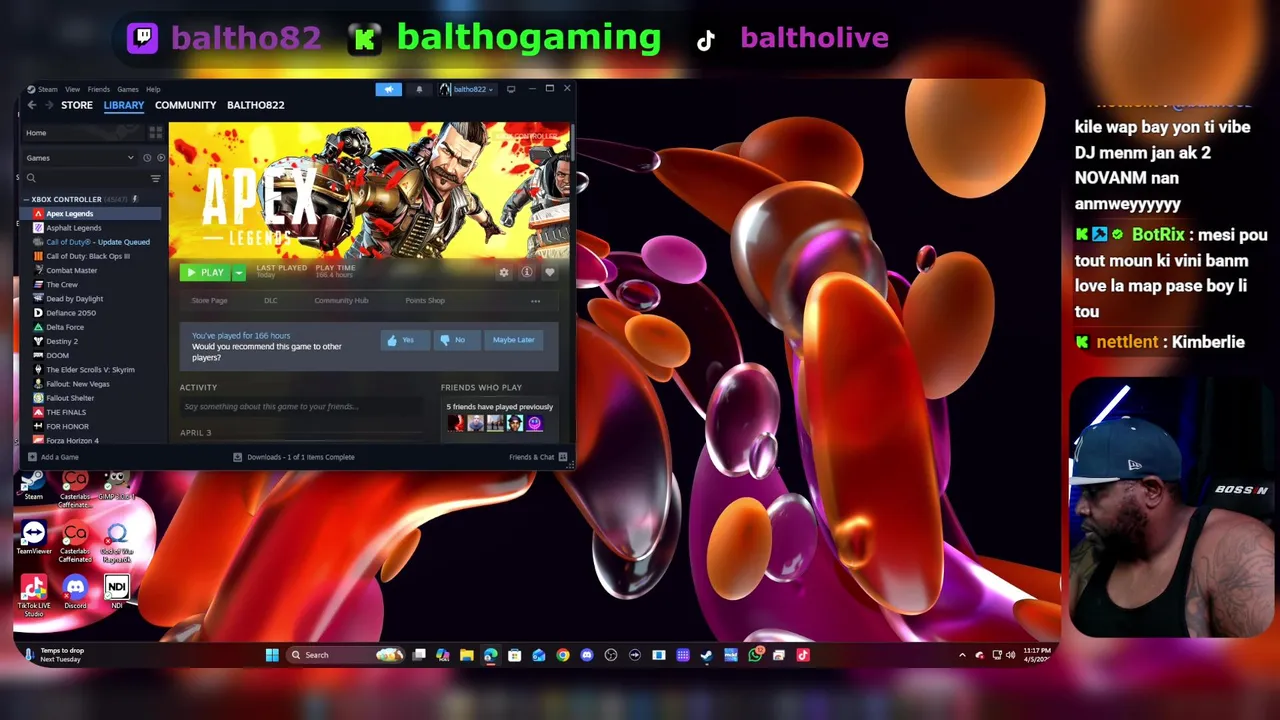Switch Steam to Big Picture mode icon
The height and width of the screenshot is (720, 1280).
click(x=511, y=89)
